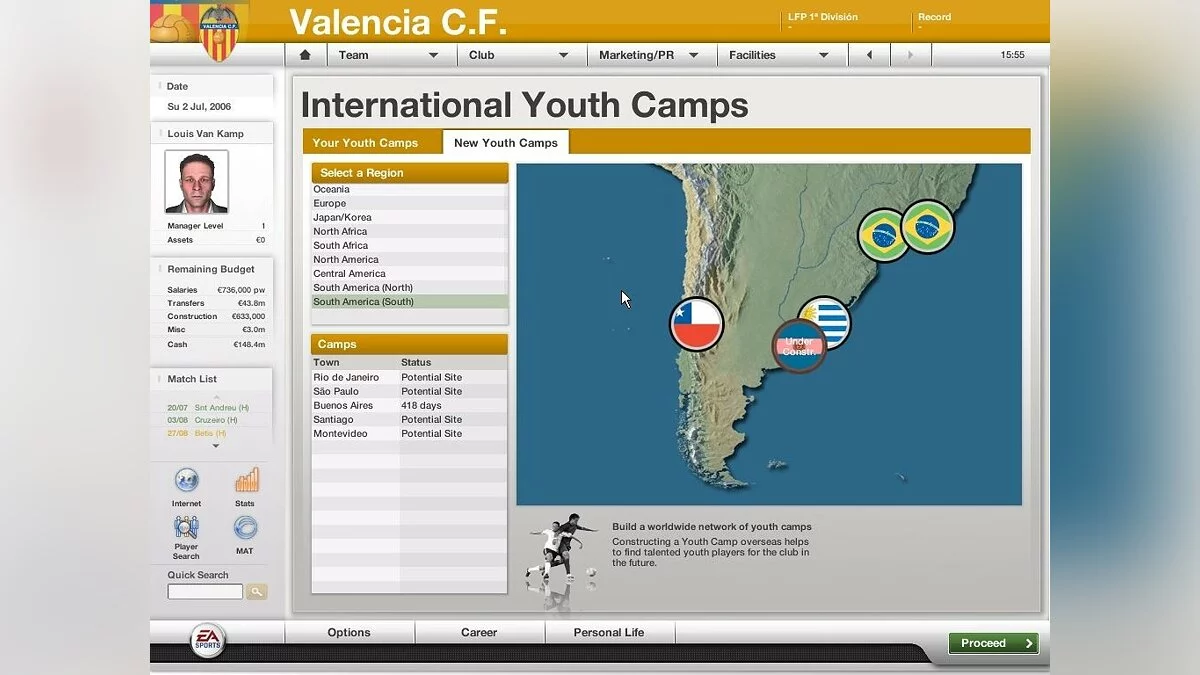This screenshot has width=1200, height=675.
Task: Select Rio de Janeiro camp row
Action: click(410, 377)
